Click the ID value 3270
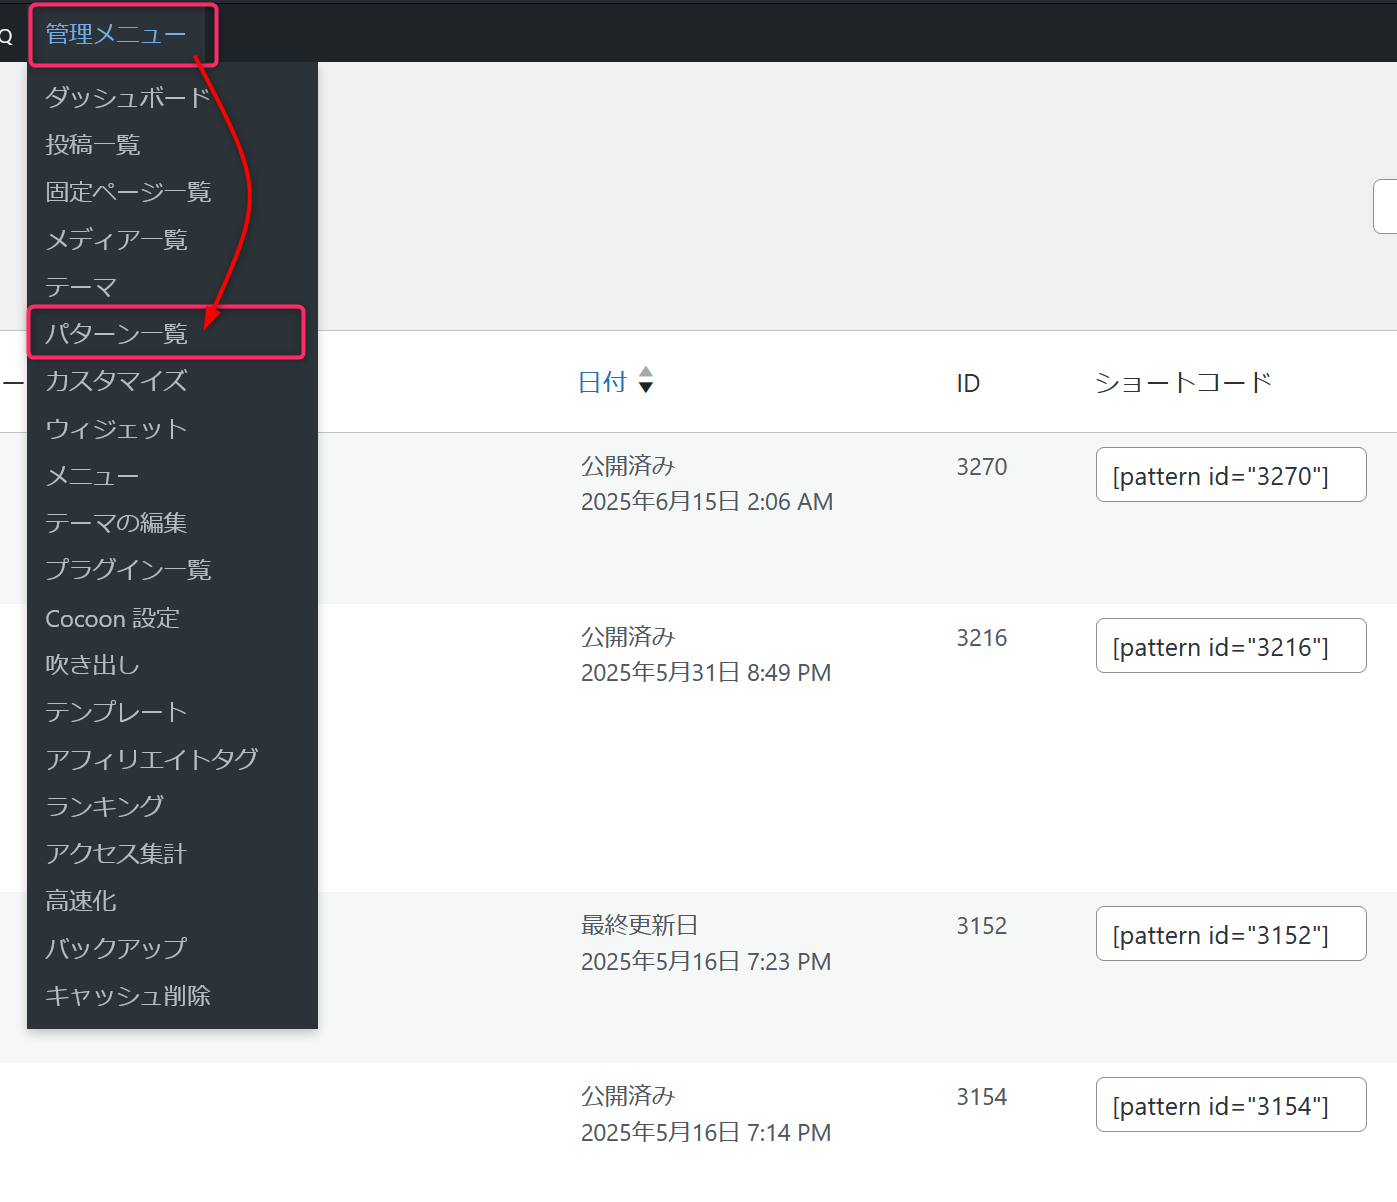 (x=982, y=467)
